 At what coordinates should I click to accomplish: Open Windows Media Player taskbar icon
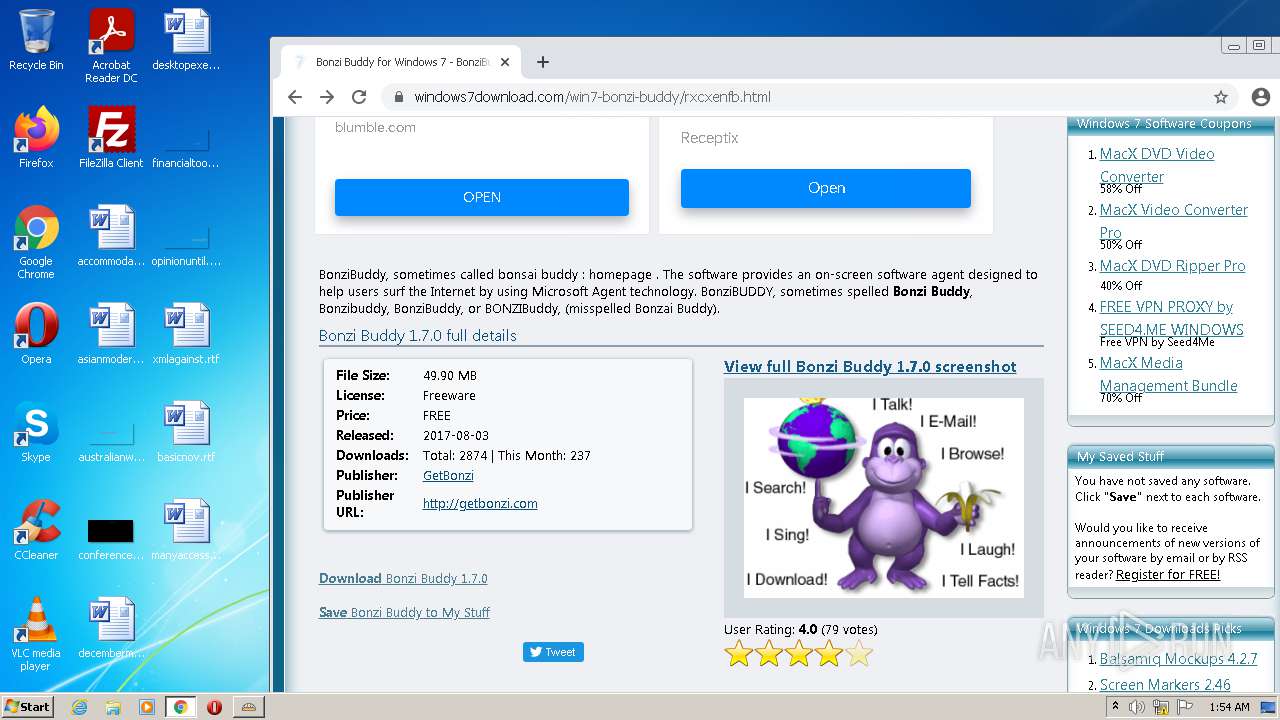[147, 707]
